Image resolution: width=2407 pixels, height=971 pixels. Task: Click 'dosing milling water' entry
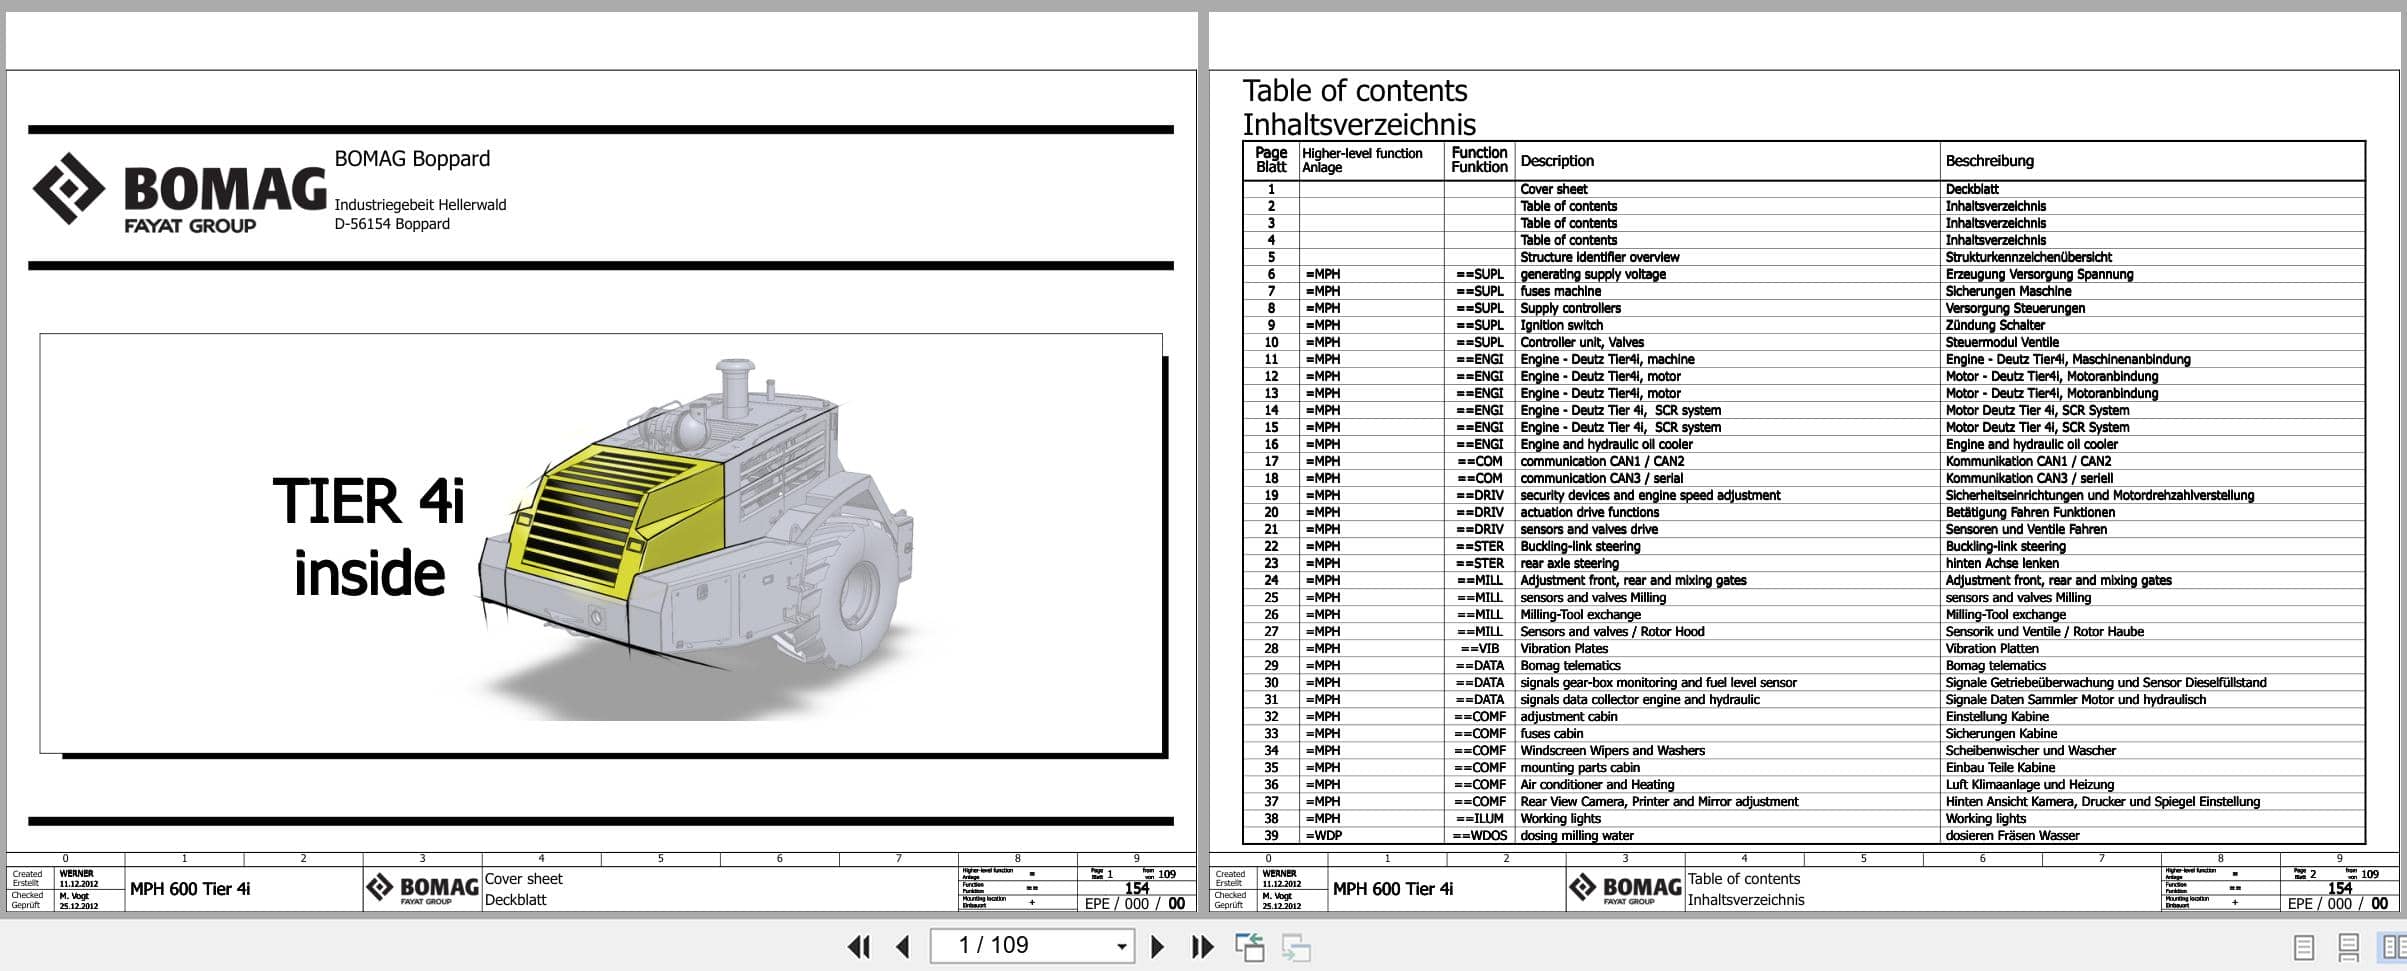tap(1577, 835)
